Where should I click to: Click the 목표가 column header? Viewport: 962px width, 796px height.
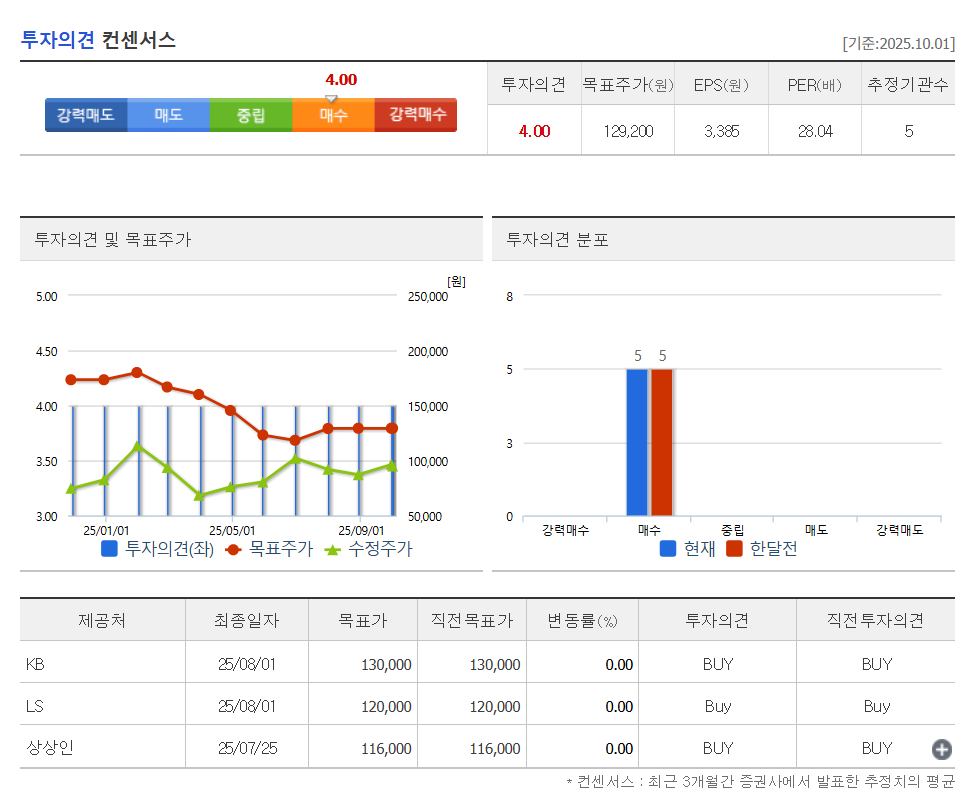(362, 619)
